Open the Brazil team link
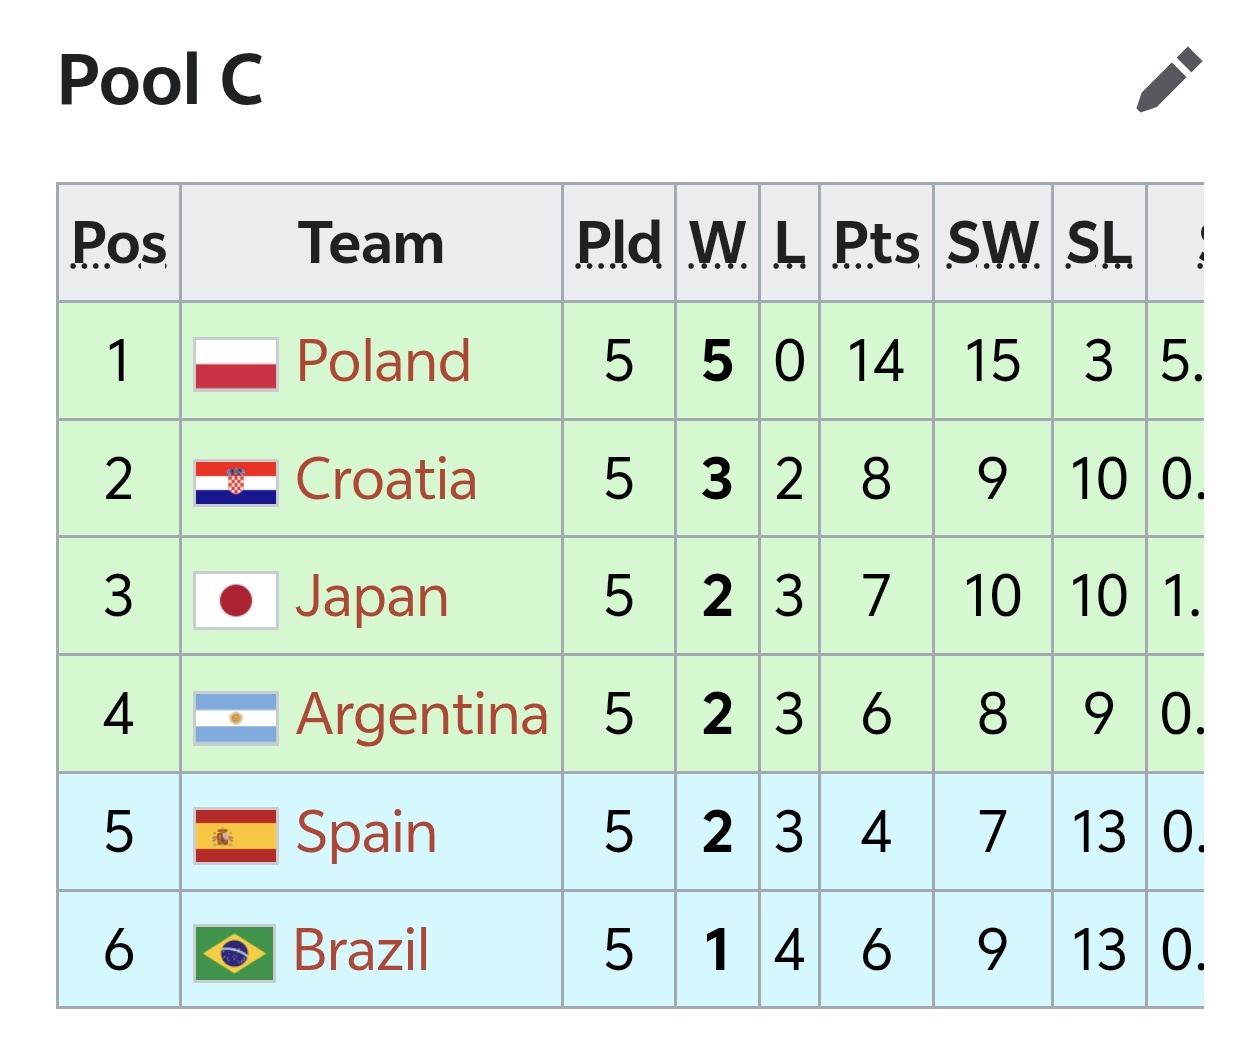The width and height of the screenshot is (1260, 1062). pyautogui.click(x=361, y=950)
